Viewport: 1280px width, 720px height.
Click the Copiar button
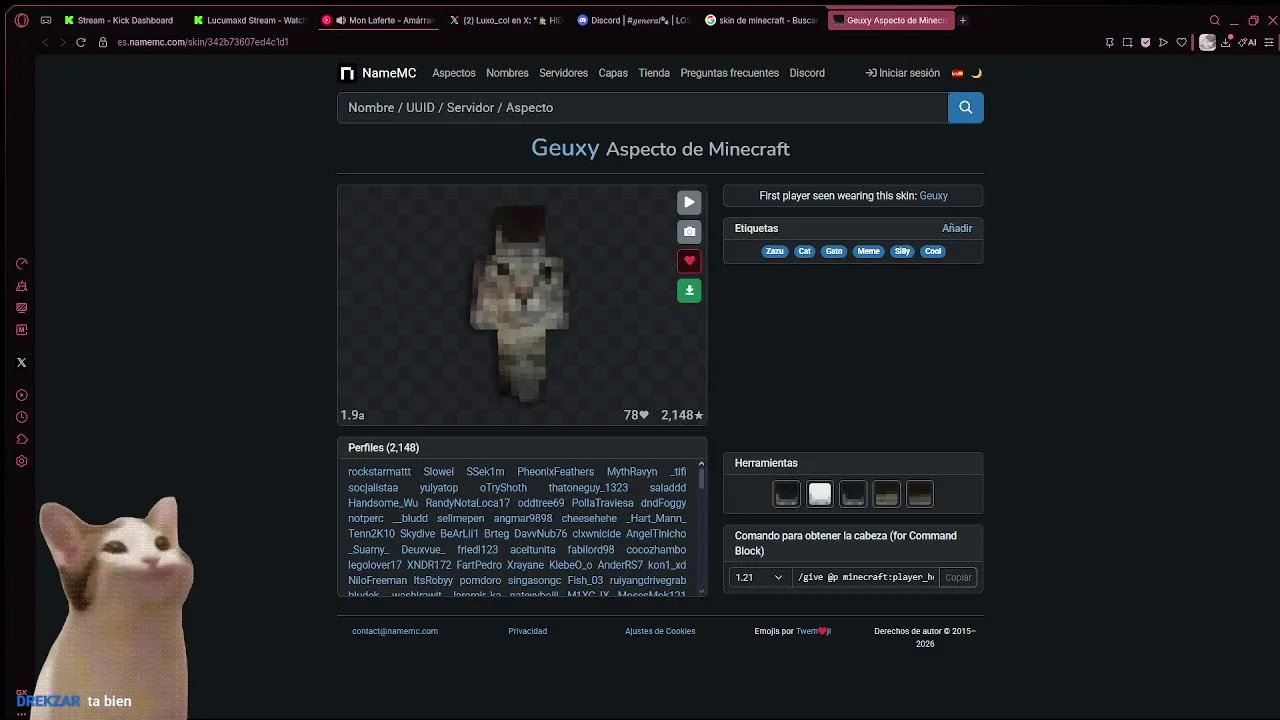[958, 577]
